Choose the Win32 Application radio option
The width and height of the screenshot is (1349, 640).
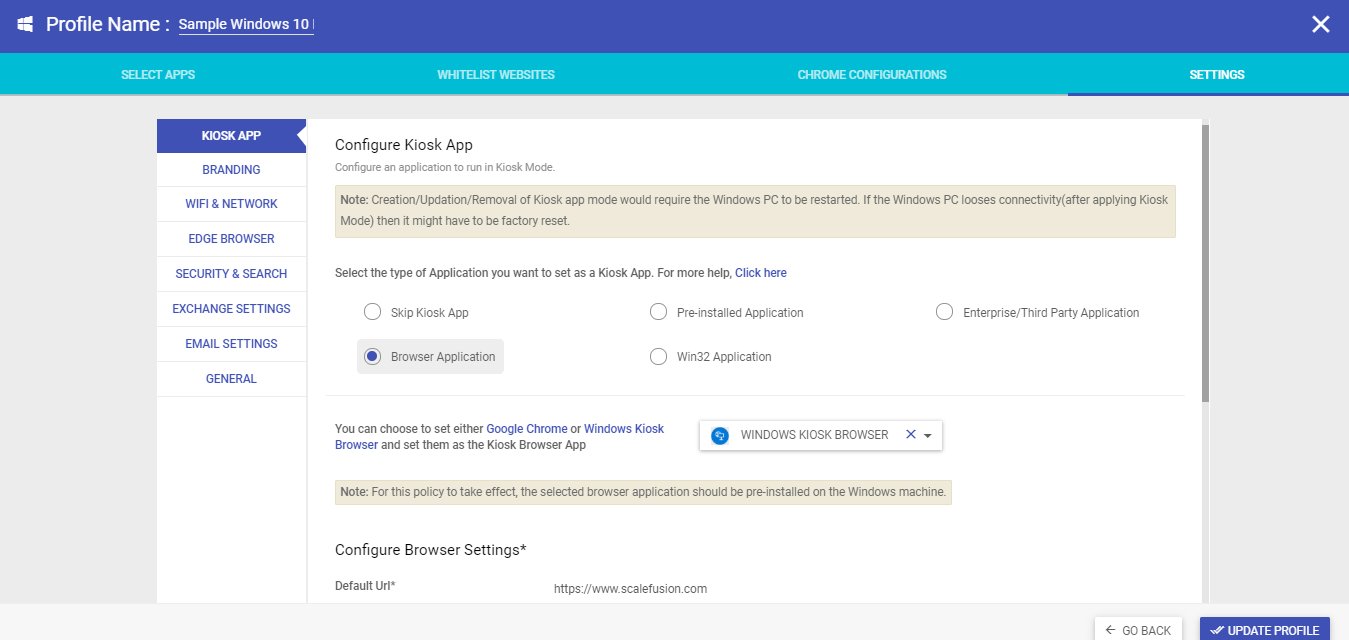point(658,356)
